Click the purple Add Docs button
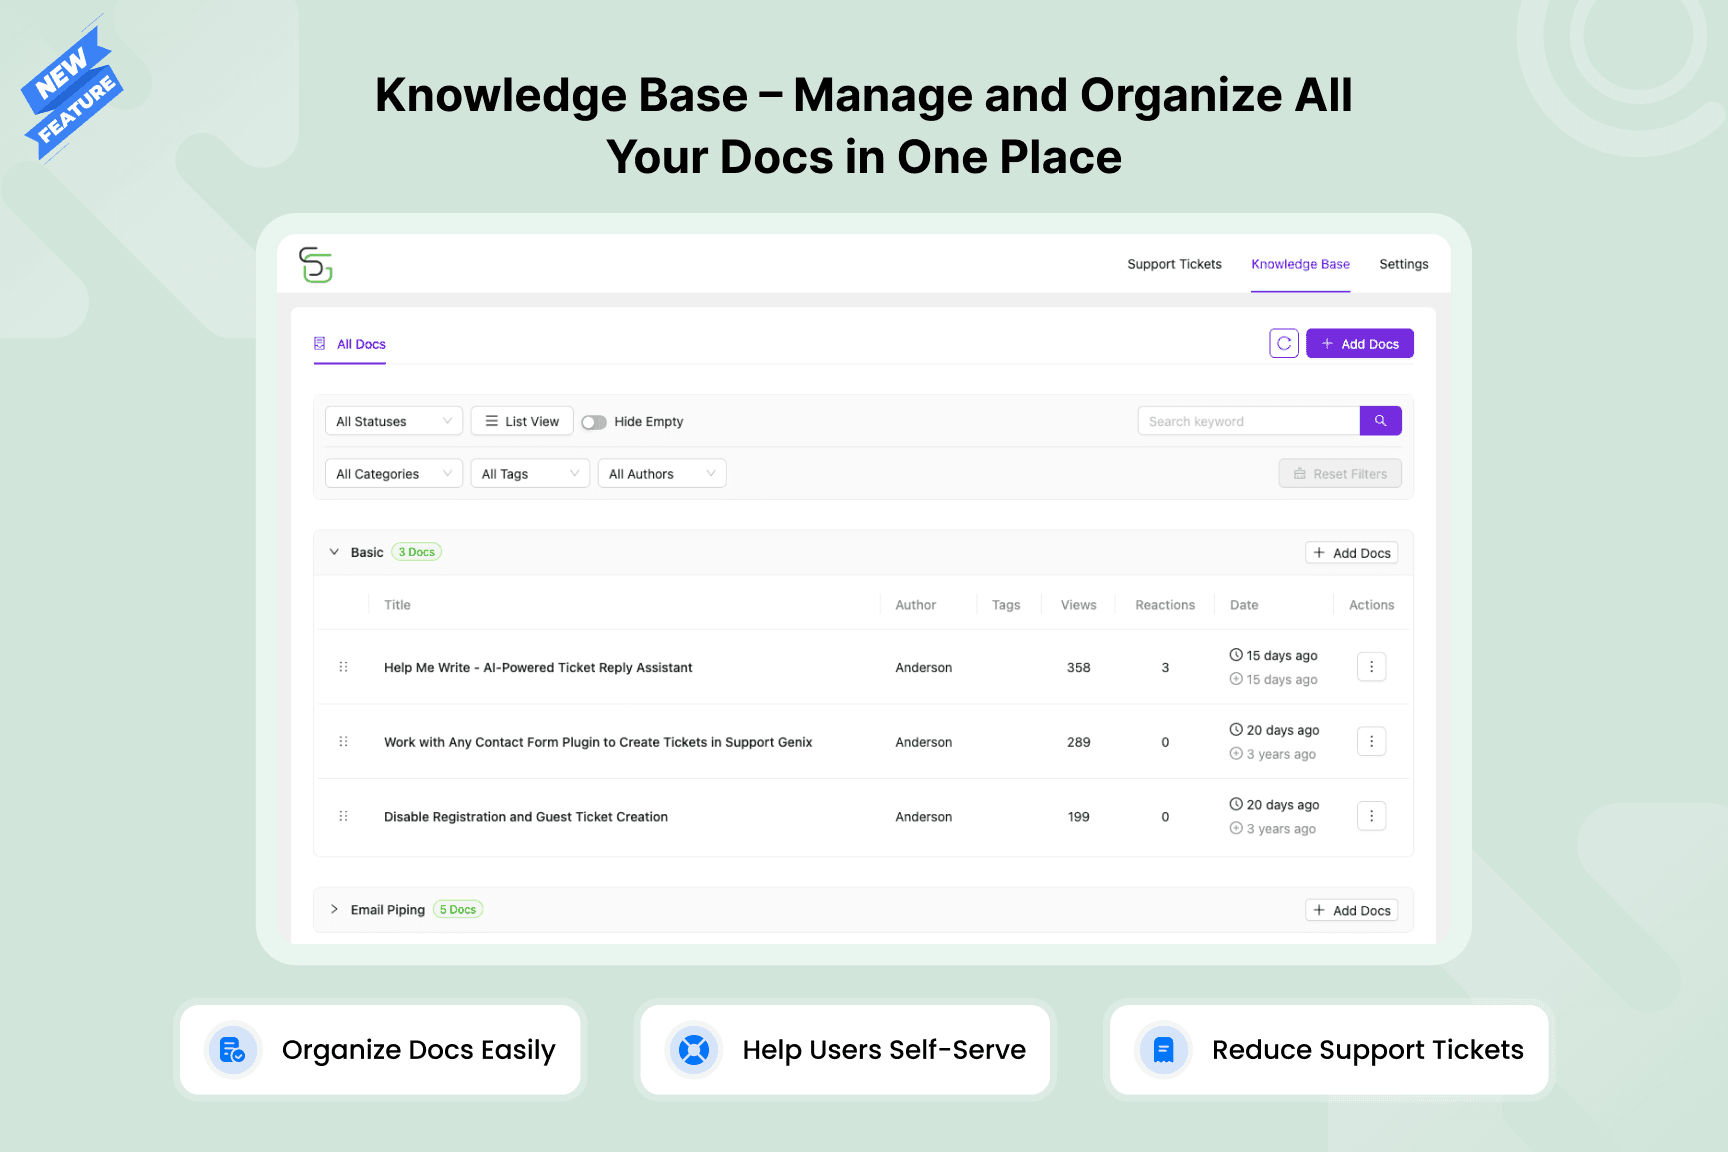Image resolution: width=1728 pixels, height=1152 pixels. (x=1359, y=343)
